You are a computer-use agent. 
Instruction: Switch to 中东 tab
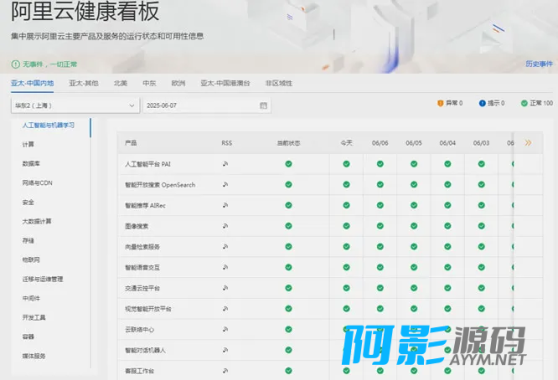point(149,83)
